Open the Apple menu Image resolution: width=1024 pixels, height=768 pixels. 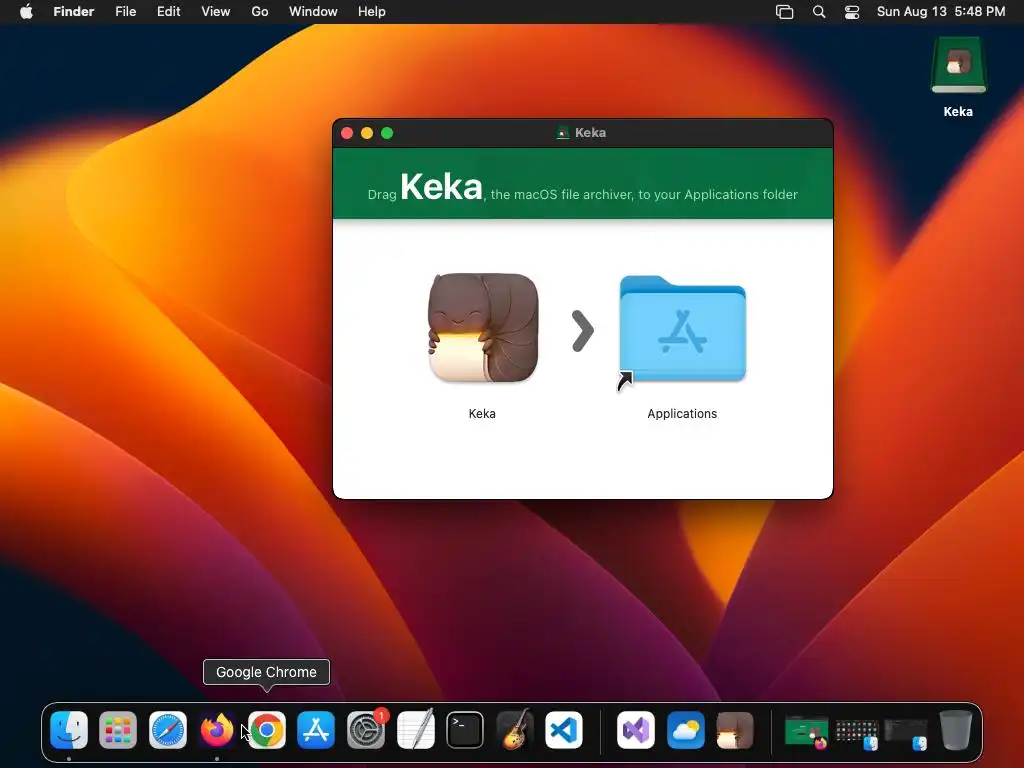tap(26, 12)
